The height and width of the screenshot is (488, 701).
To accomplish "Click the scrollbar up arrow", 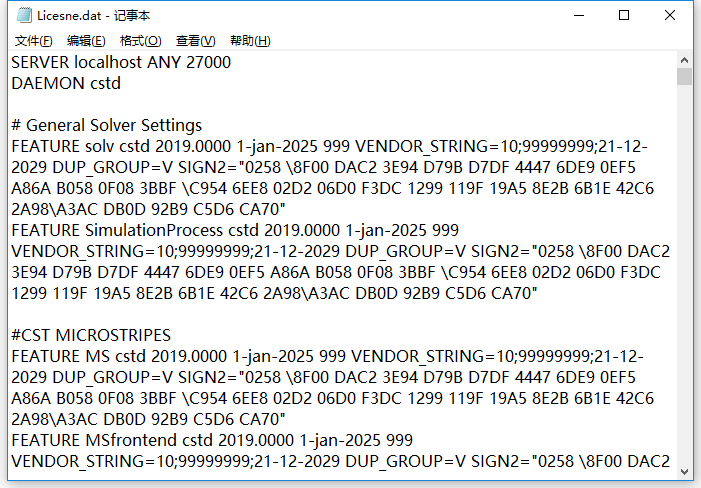I will click(x=684, y=59).
